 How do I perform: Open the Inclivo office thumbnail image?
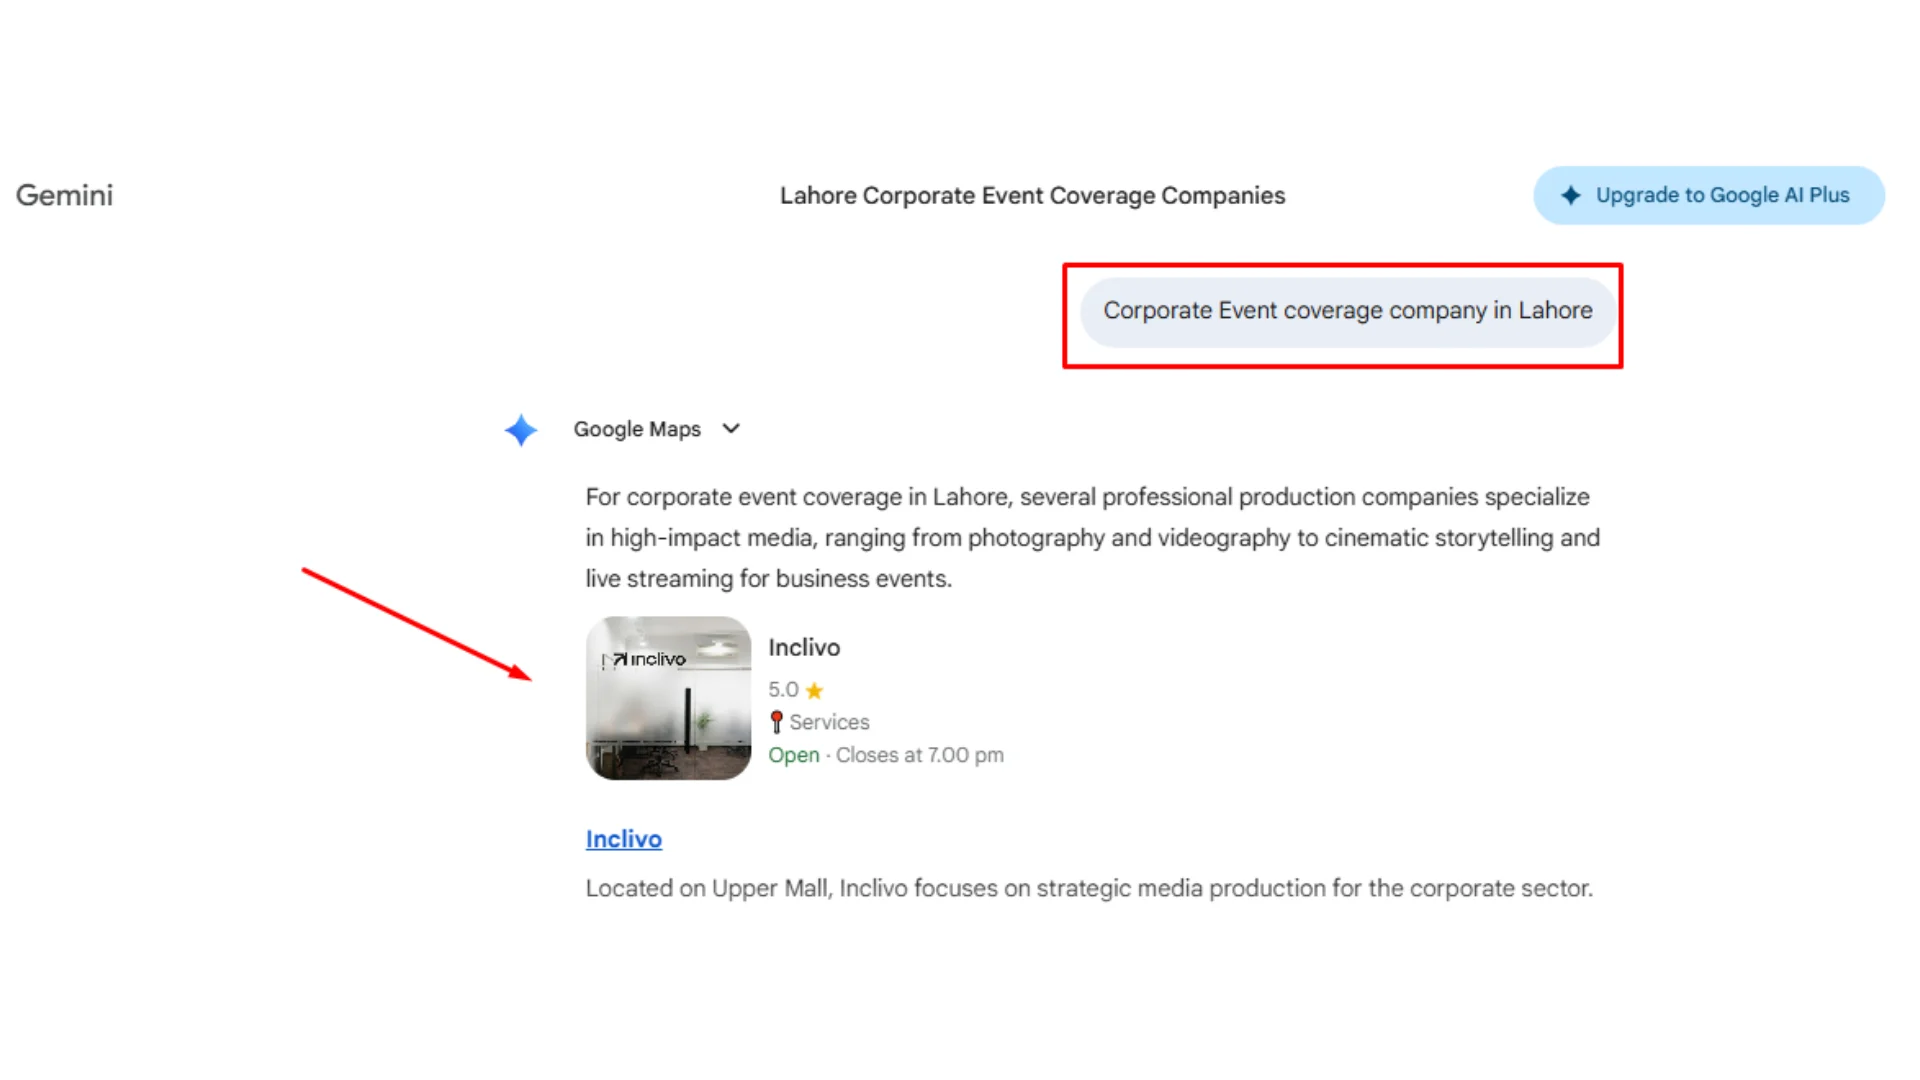point(668,698)
